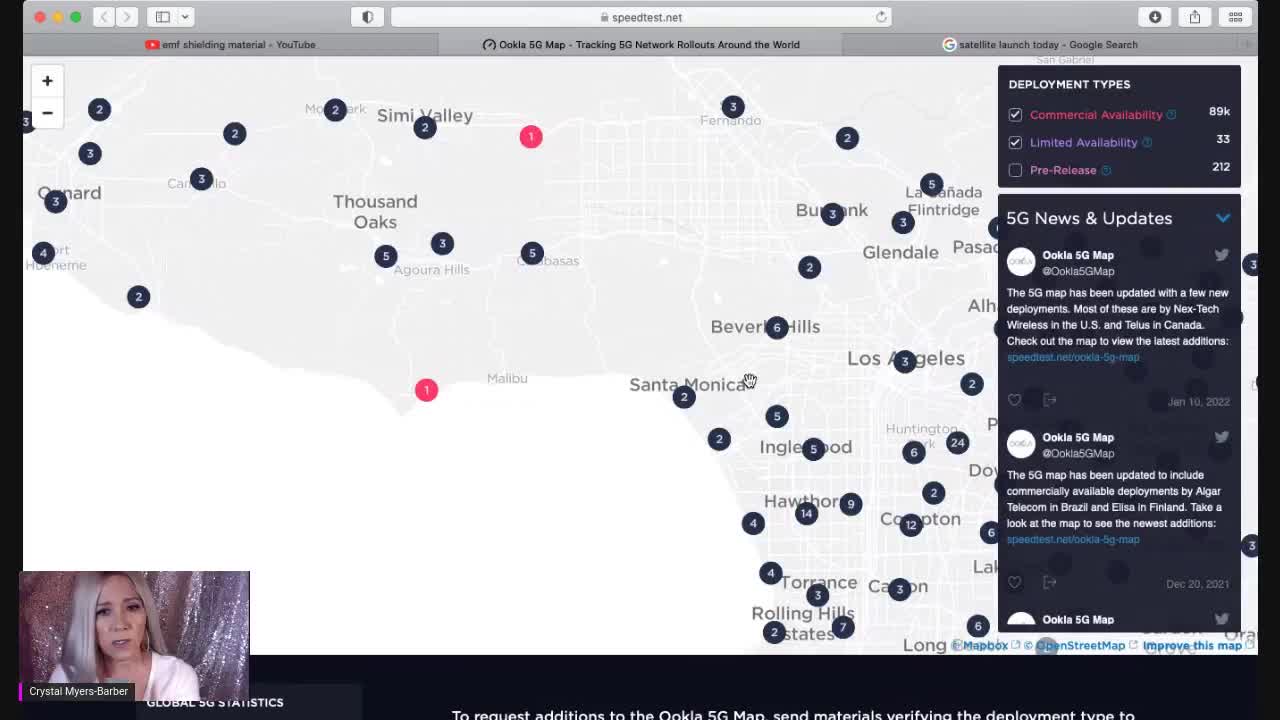
Task: Like the Jan 10, 2022 tweet
Action: click(x=1015, y=400)
